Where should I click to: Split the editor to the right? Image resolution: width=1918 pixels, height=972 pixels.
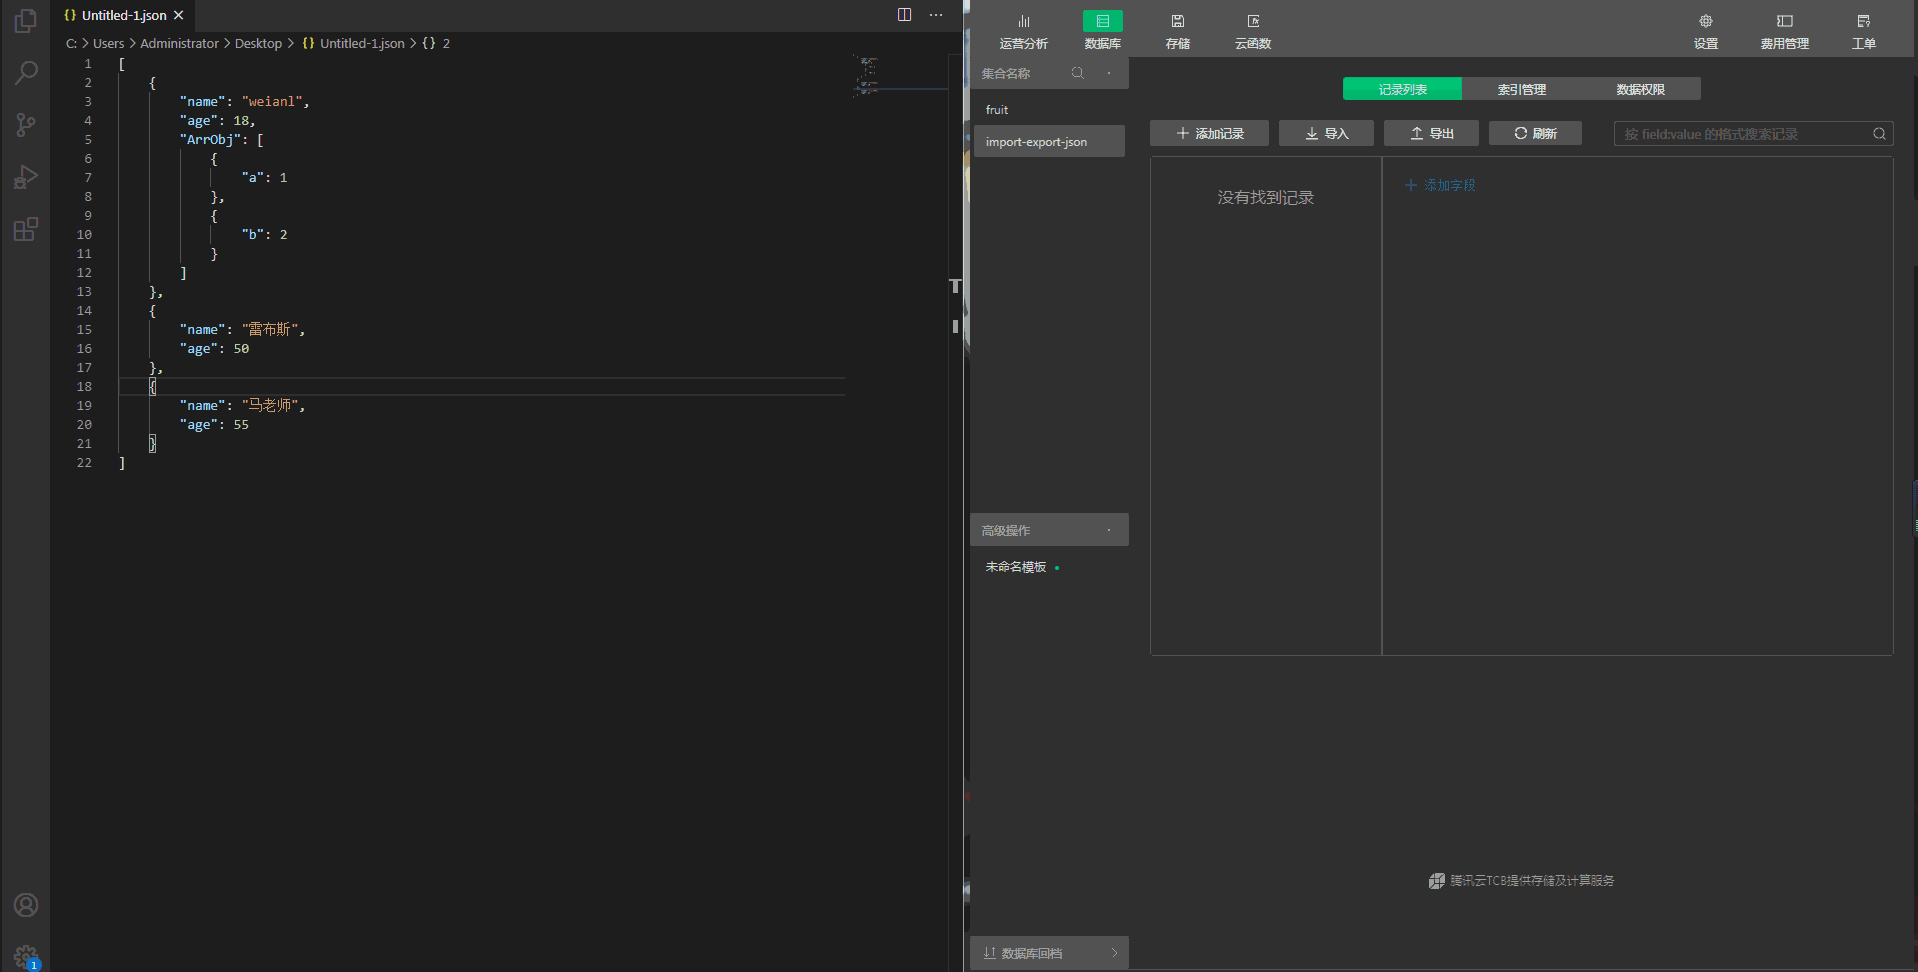(904, 15)
